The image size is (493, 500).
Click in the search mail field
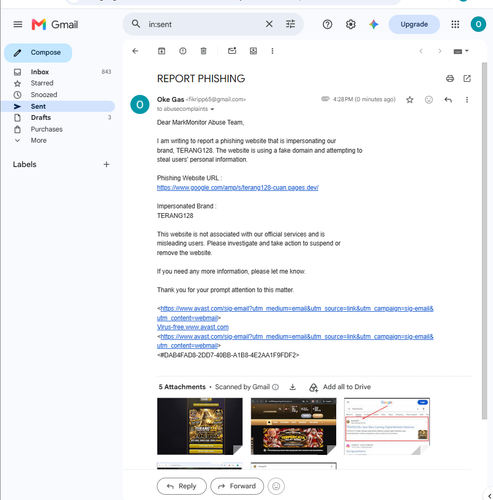203,24
